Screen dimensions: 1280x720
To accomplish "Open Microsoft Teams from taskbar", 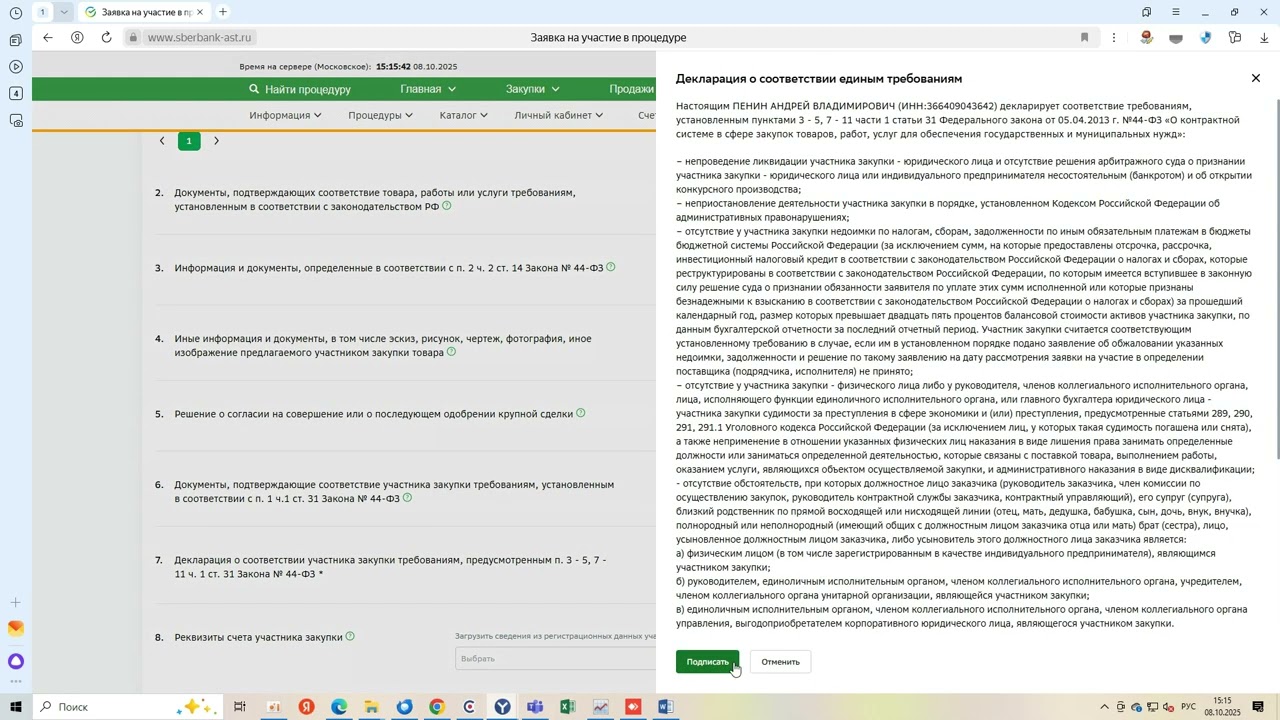I will point(535,707).
